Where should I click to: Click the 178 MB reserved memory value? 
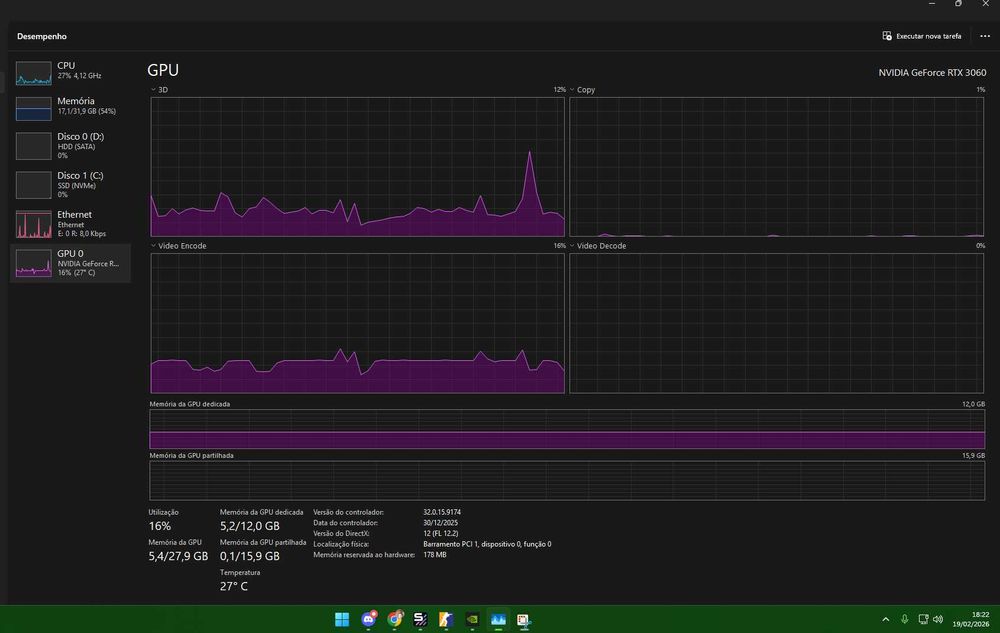(x=434, y=555)
